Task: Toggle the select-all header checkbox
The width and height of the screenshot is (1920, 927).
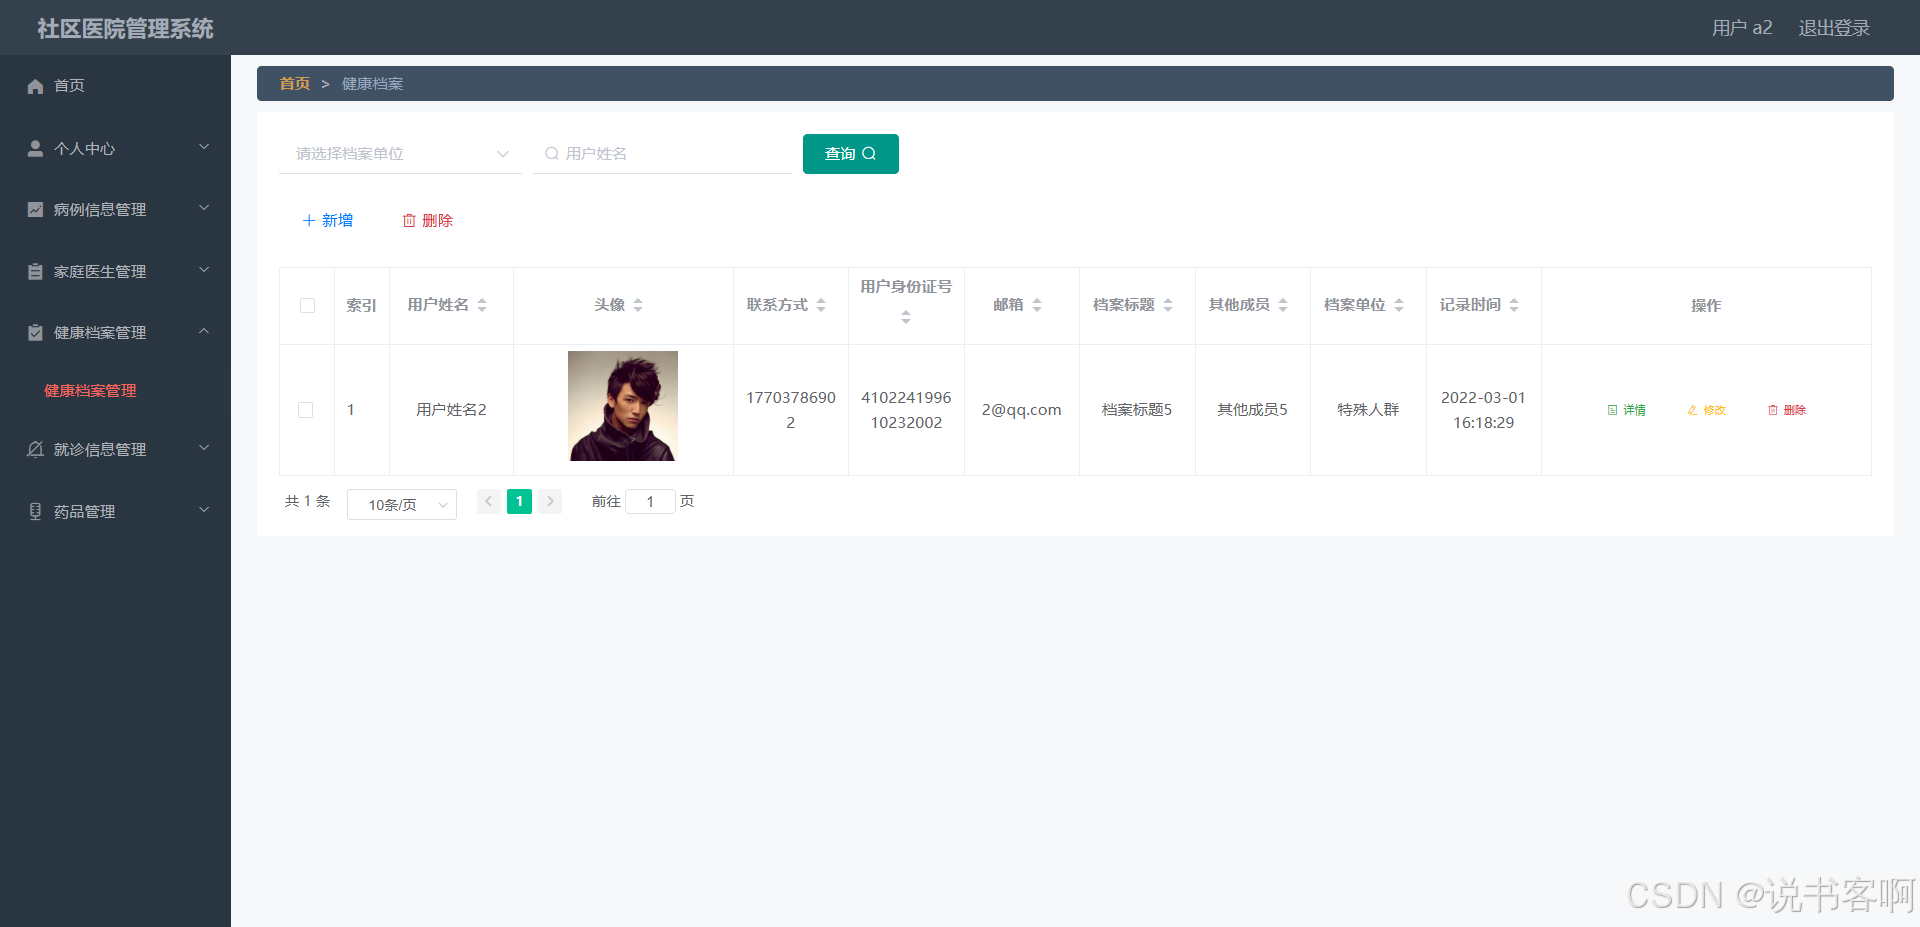Action: 307,305
